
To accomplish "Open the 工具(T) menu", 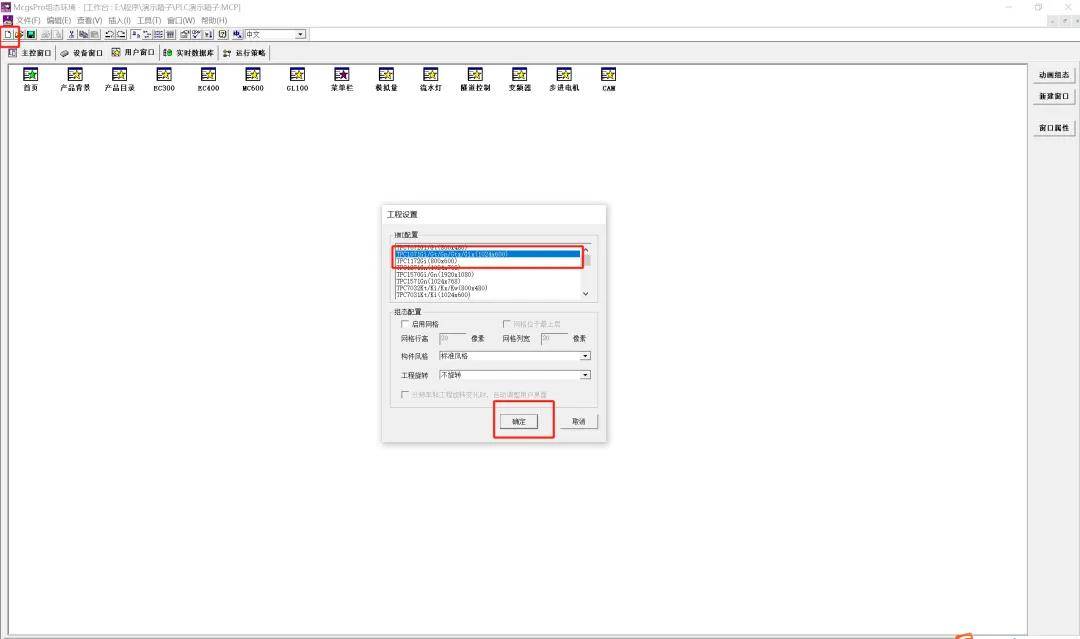I will point(149,20).
